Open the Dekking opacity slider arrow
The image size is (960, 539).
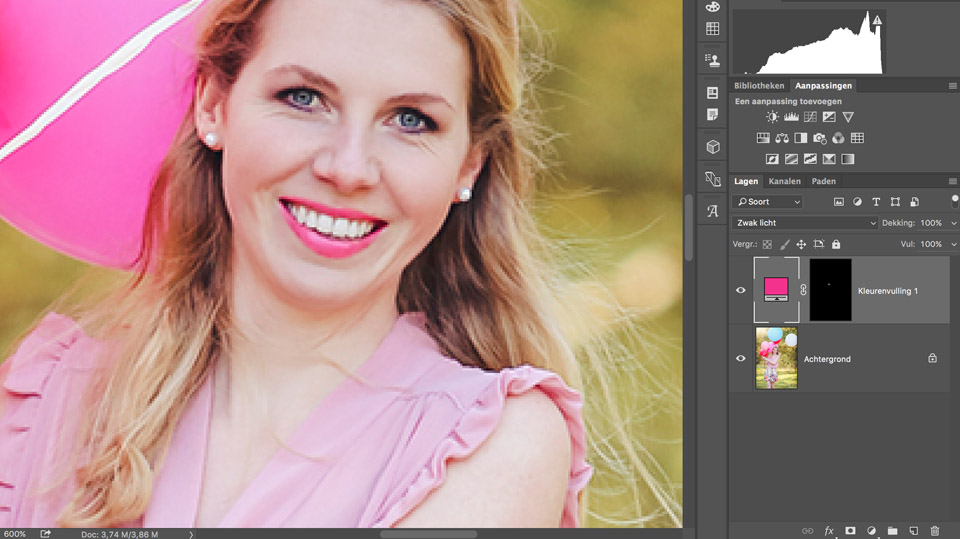(954, 224)
